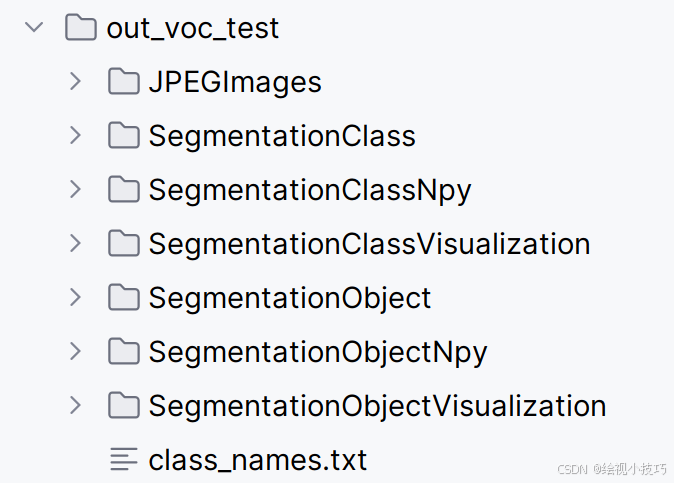The image size is (674, 483).
Task: Select the SegmentationClassVisualization folder name
Action: click(369, 244)
